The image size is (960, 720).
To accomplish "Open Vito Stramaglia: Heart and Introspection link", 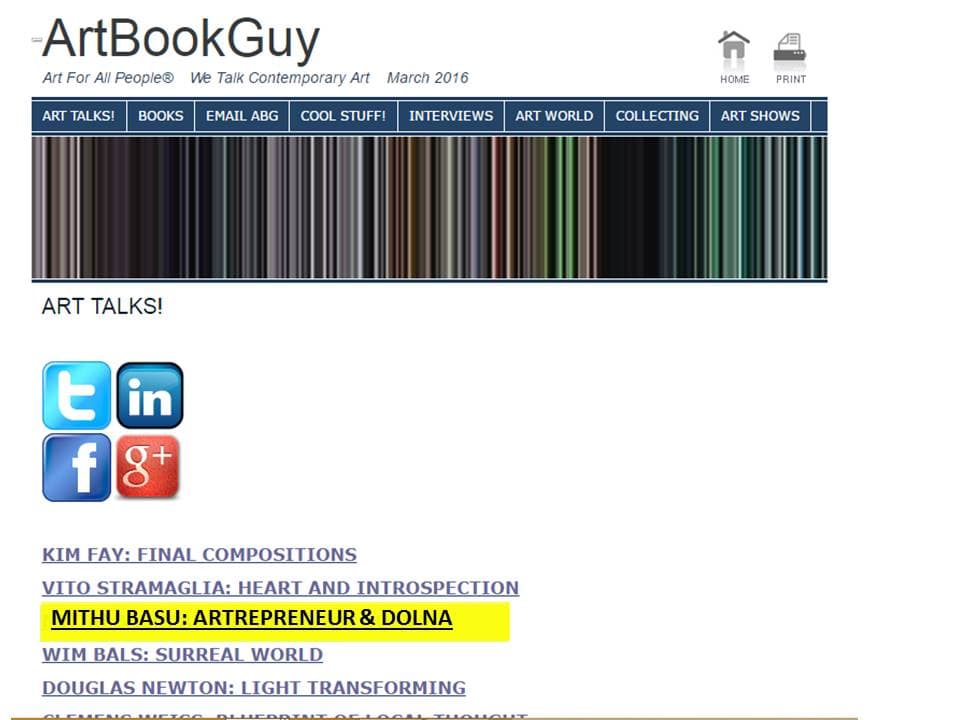I will (280, 588).
